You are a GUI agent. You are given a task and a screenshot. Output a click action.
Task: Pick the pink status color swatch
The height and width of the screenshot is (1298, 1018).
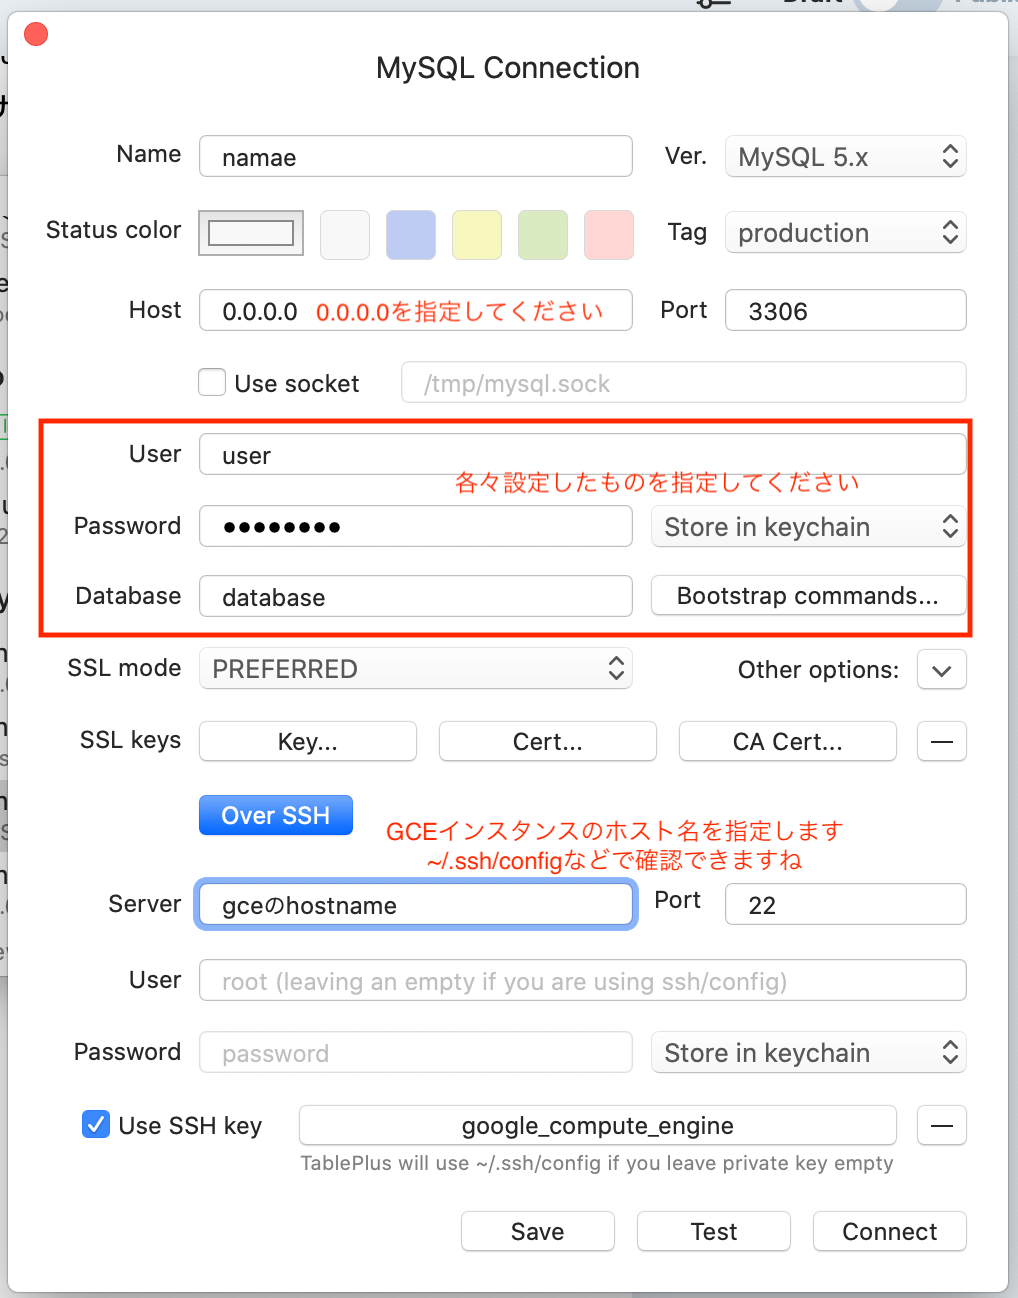pyautogui.click(x=609, y=235)
